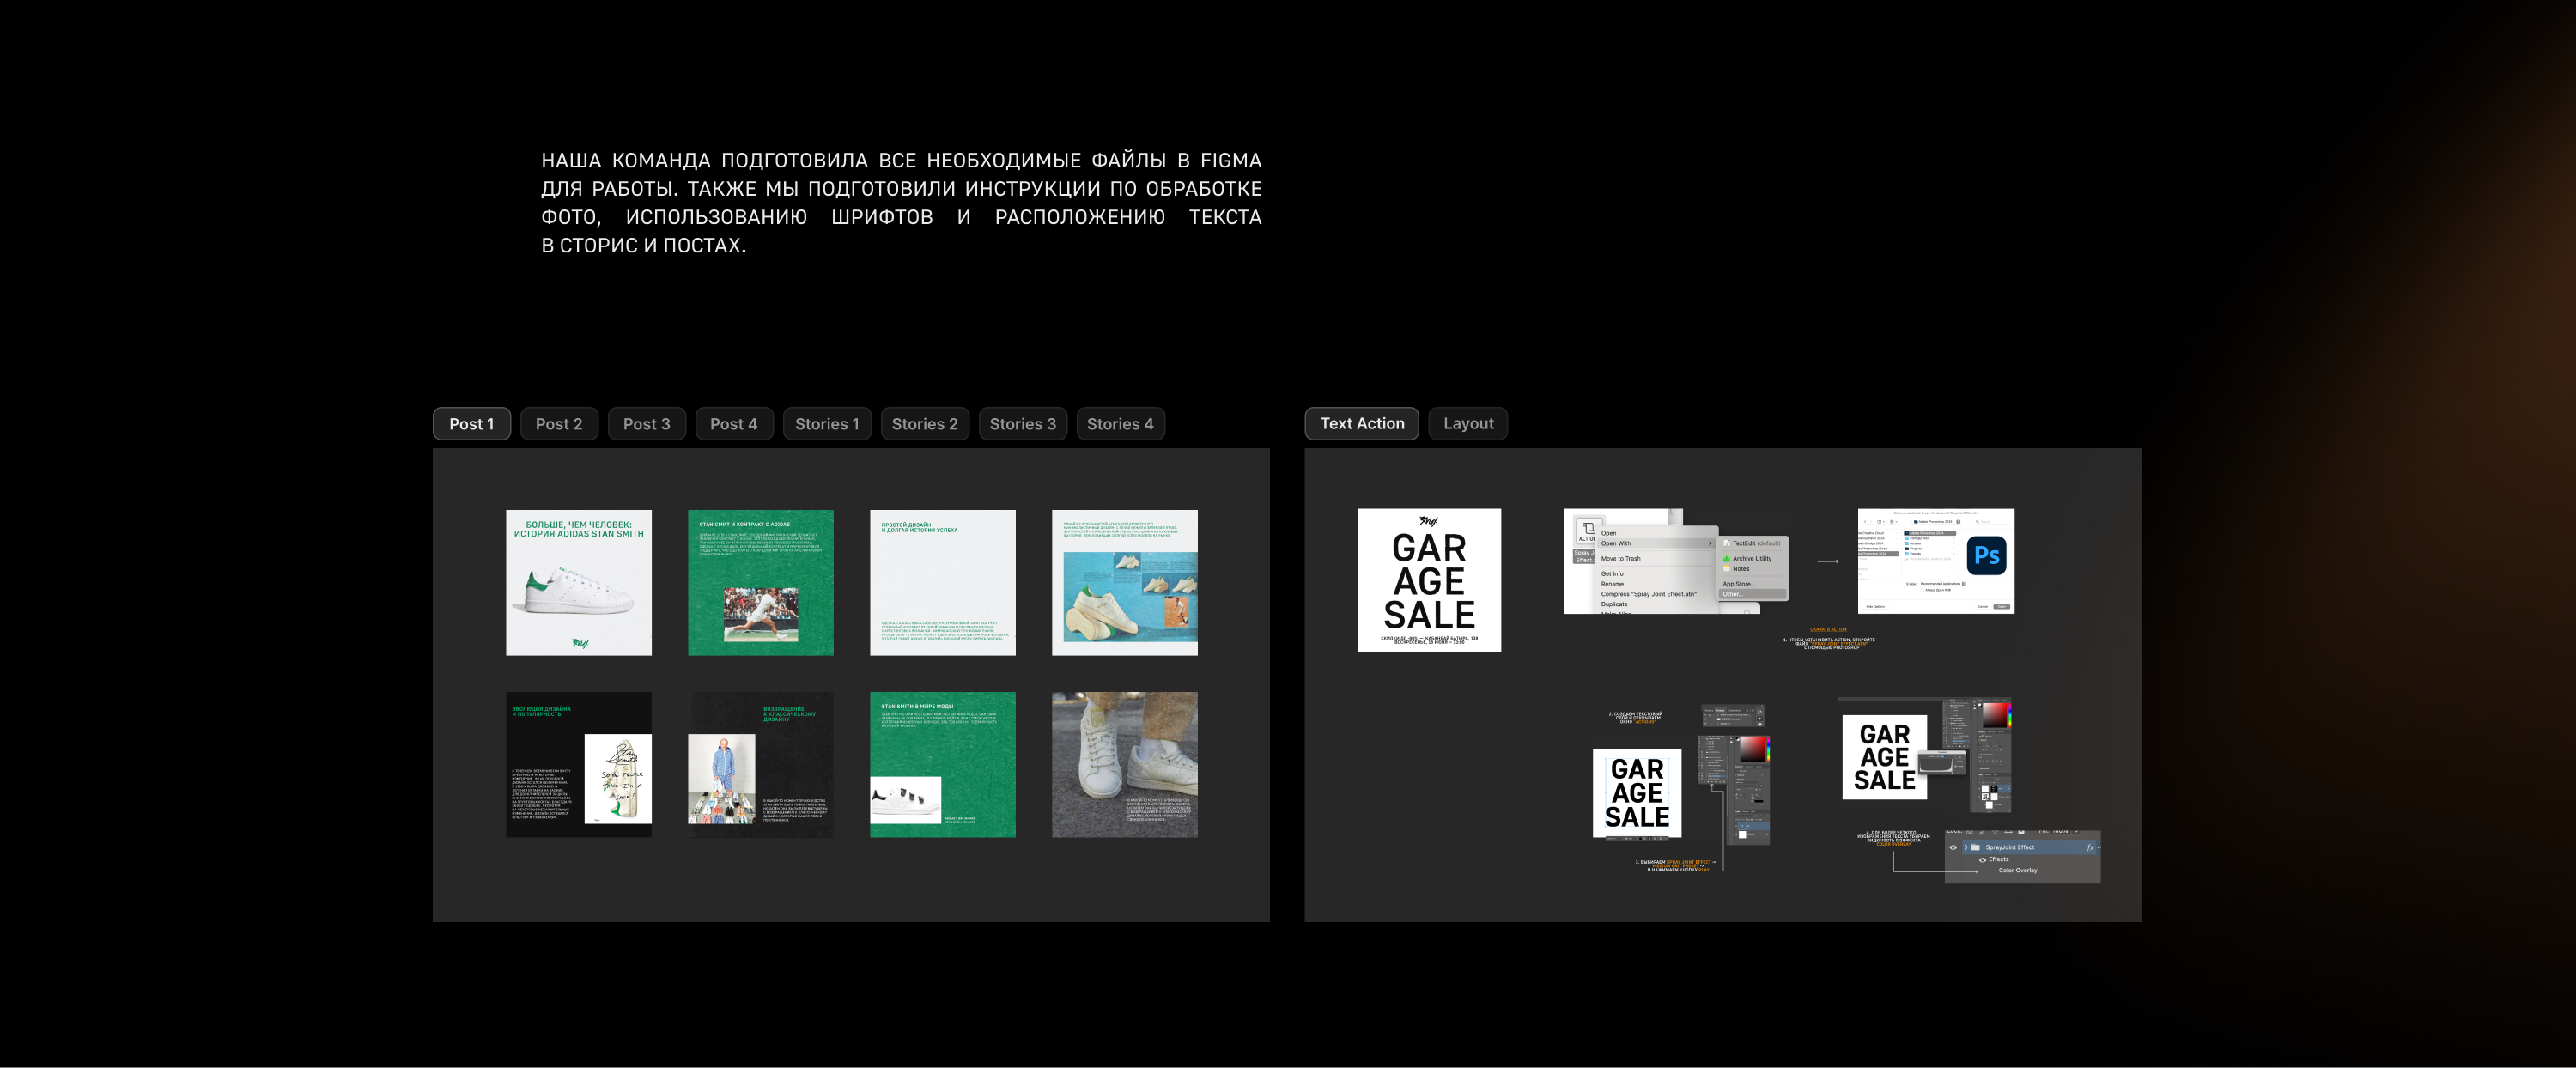Click the red color picker field

pyautogui.click(x=1753, y=749)
